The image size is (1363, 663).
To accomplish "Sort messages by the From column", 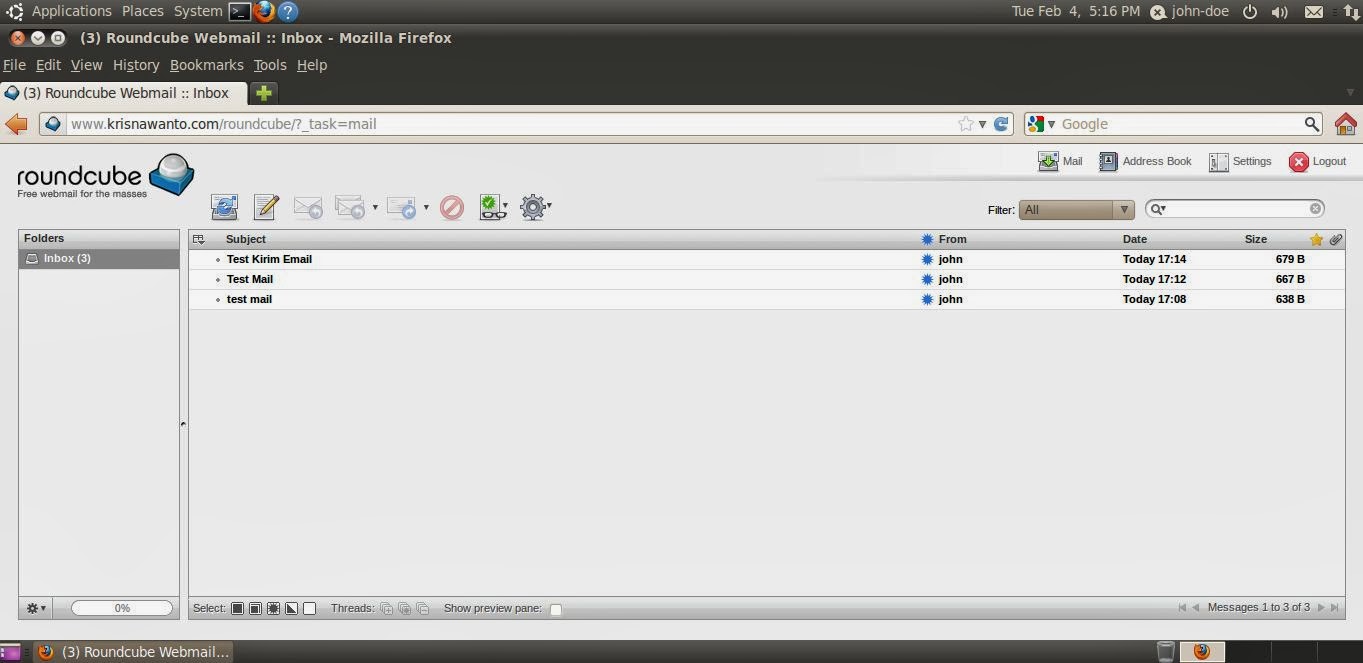I will click(952, 239).
